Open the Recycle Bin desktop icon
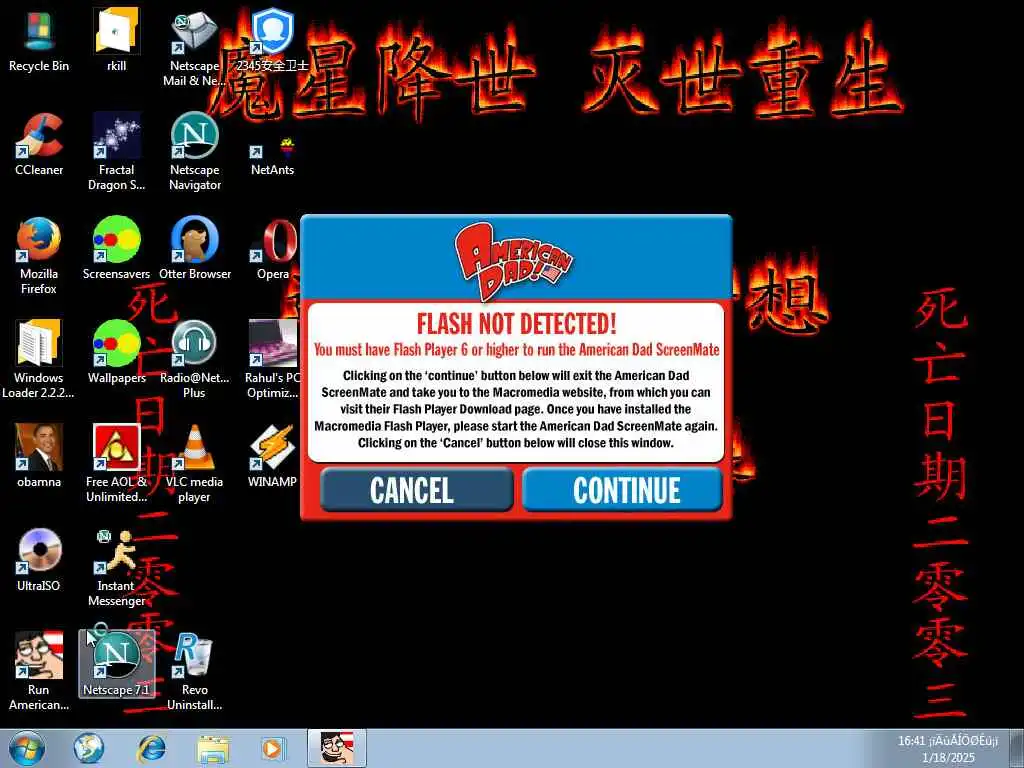Screen dimensions: 1024x768 (39, 40)
